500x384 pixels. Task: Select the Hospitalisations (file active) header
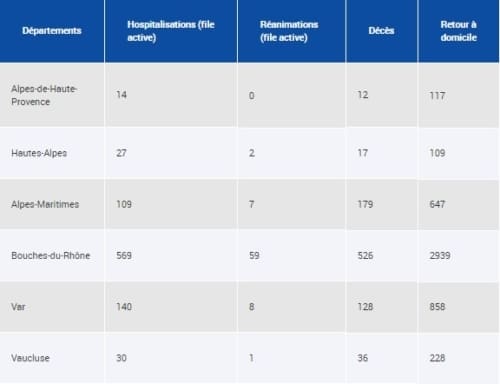tap(171, 31)
